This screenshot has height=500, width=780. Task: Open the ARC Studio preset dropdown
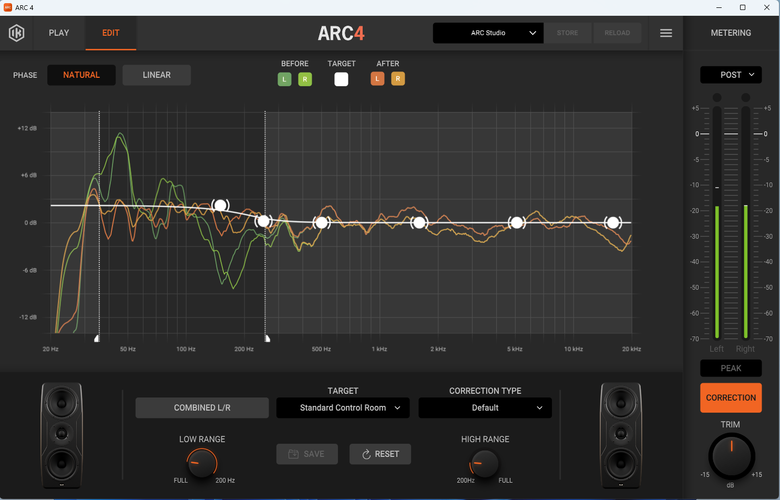[x=488, y=33]
